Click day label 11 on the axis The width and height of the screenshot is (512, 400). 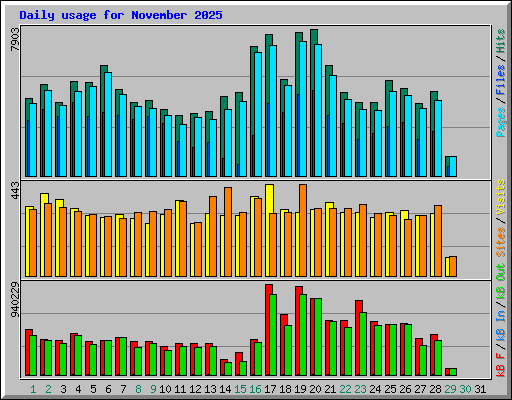pos(180,389)
